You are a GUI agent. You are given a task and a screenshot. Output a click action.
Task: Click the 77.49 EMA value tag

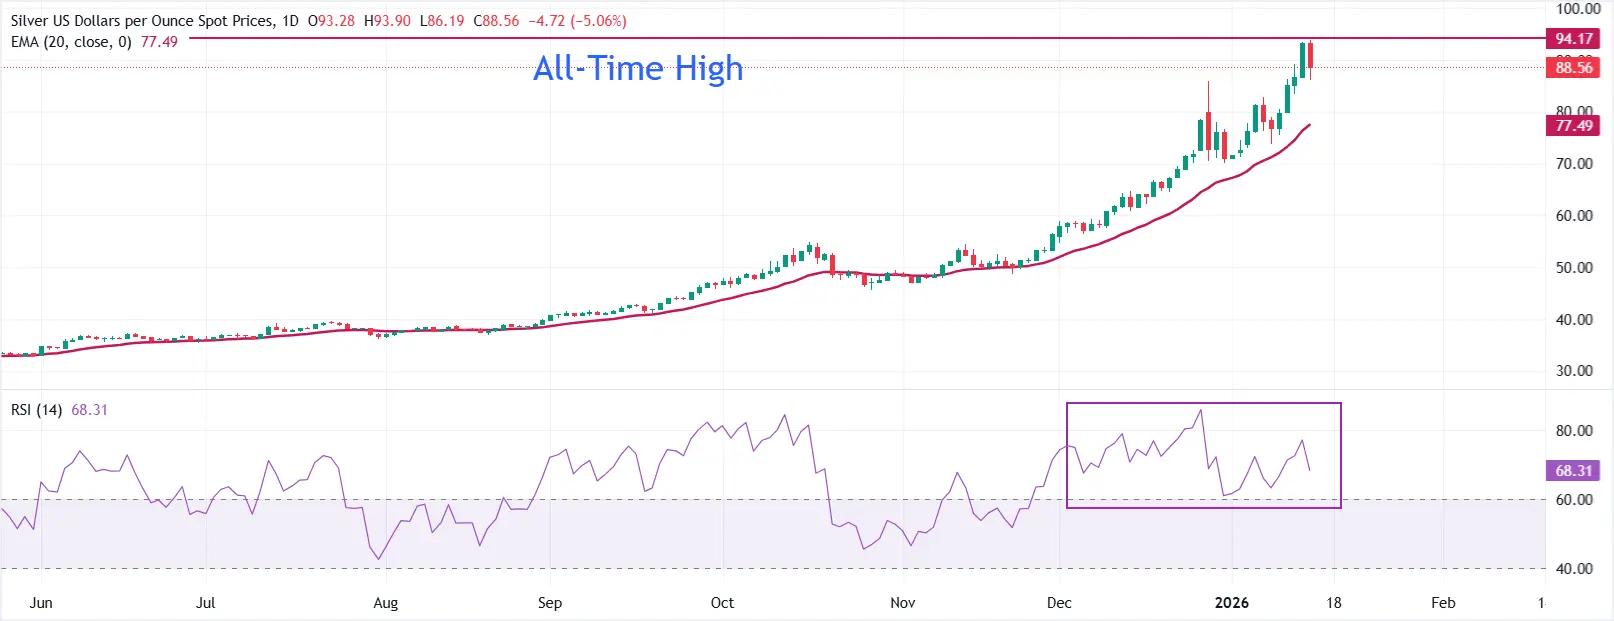tap(1573, 126)
